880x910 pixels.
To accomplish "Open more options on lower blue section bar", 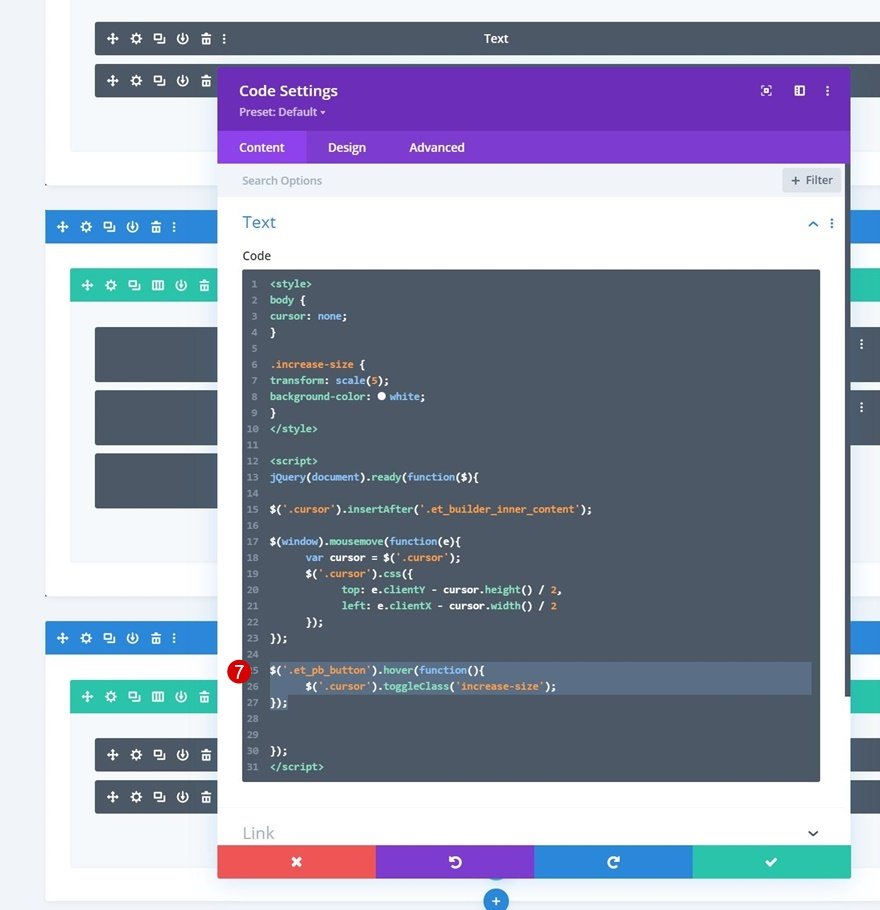I will (x=174, y=638).
